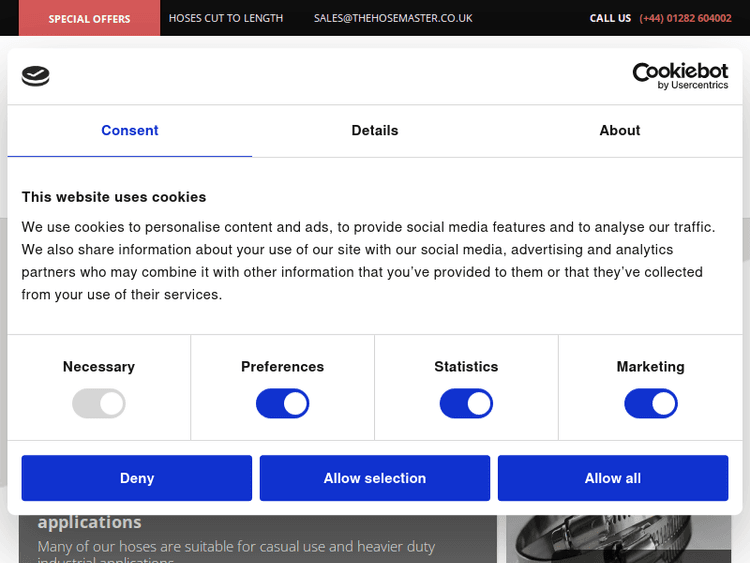The height and width of the screenshot is (563, 750).
Task: Open the Special Offers red button
Action: 89,18
